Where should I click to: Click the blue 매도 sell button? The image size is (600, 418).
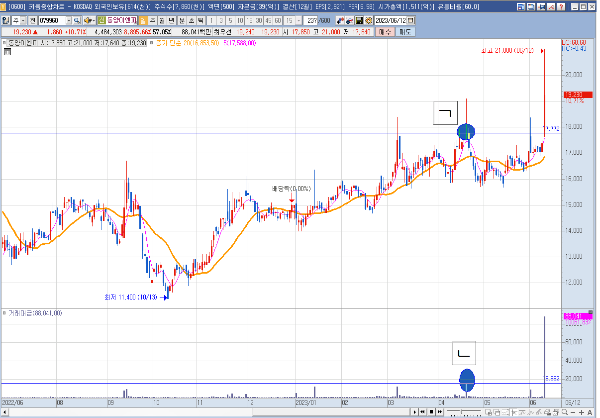click(x=404, y=32)
